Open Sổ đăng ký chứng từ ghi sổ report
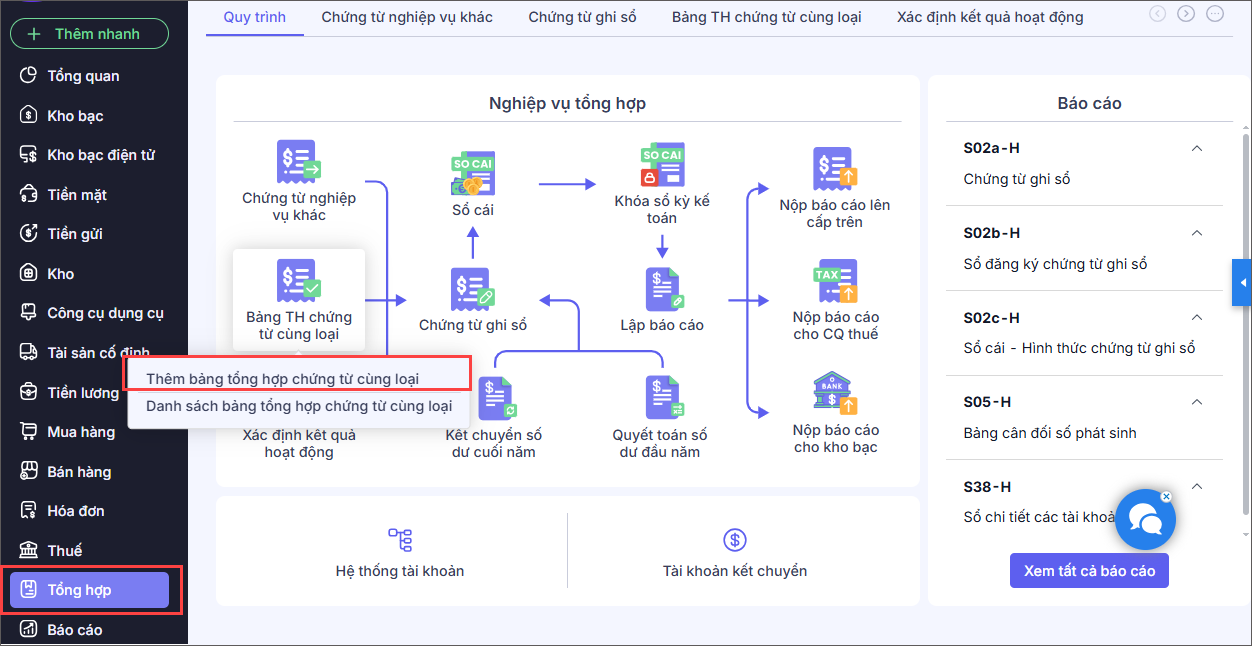The image size is (1252, 646). 1055,264
